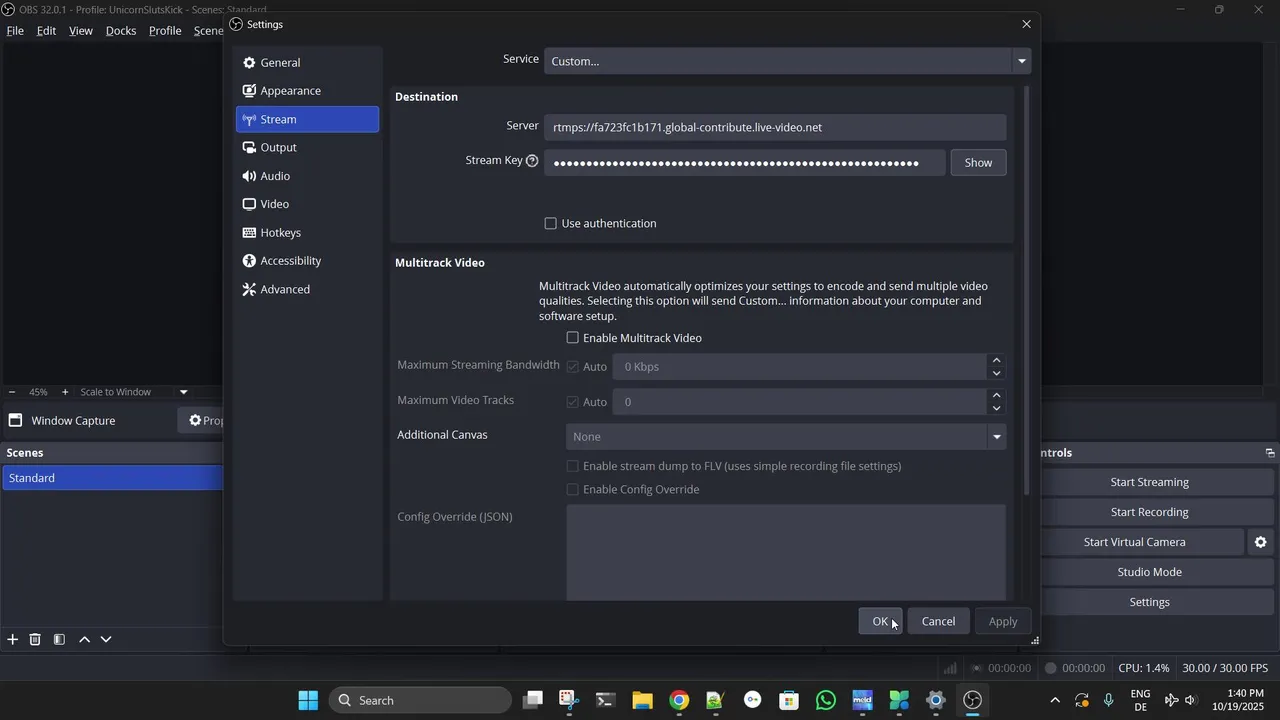Open WhatsApp from the taskbar
This screenshot has height=720, width=1280.
[x=826, y=700]
